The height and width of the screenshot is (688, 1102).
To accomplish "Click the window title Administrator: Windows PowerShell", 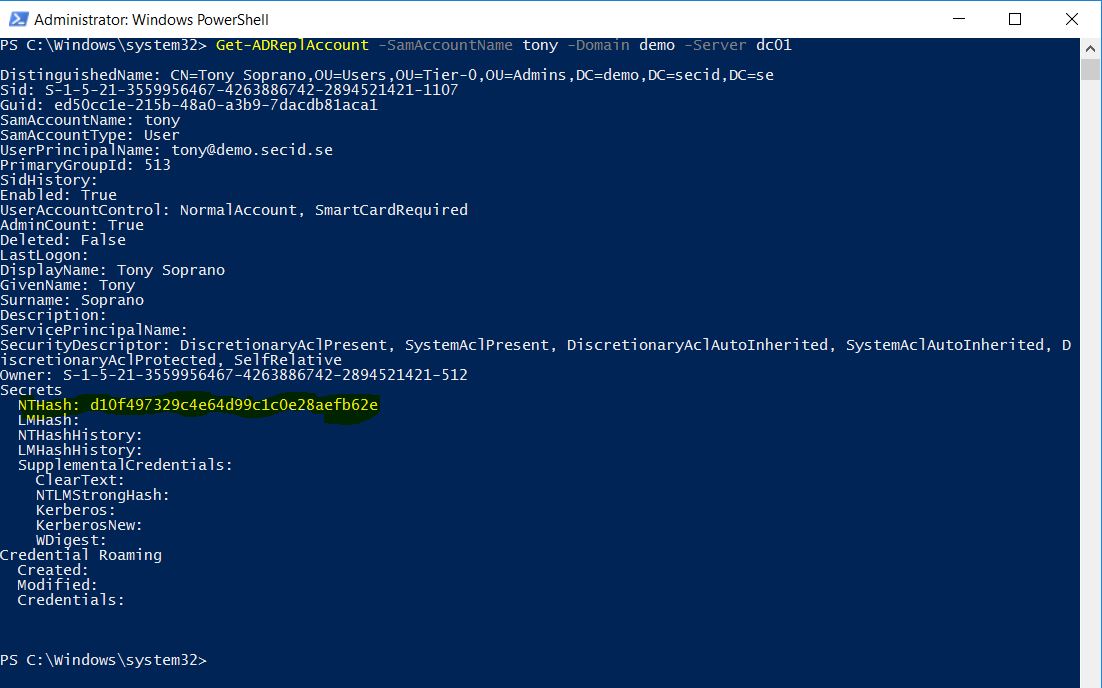I will click(151, 20).
